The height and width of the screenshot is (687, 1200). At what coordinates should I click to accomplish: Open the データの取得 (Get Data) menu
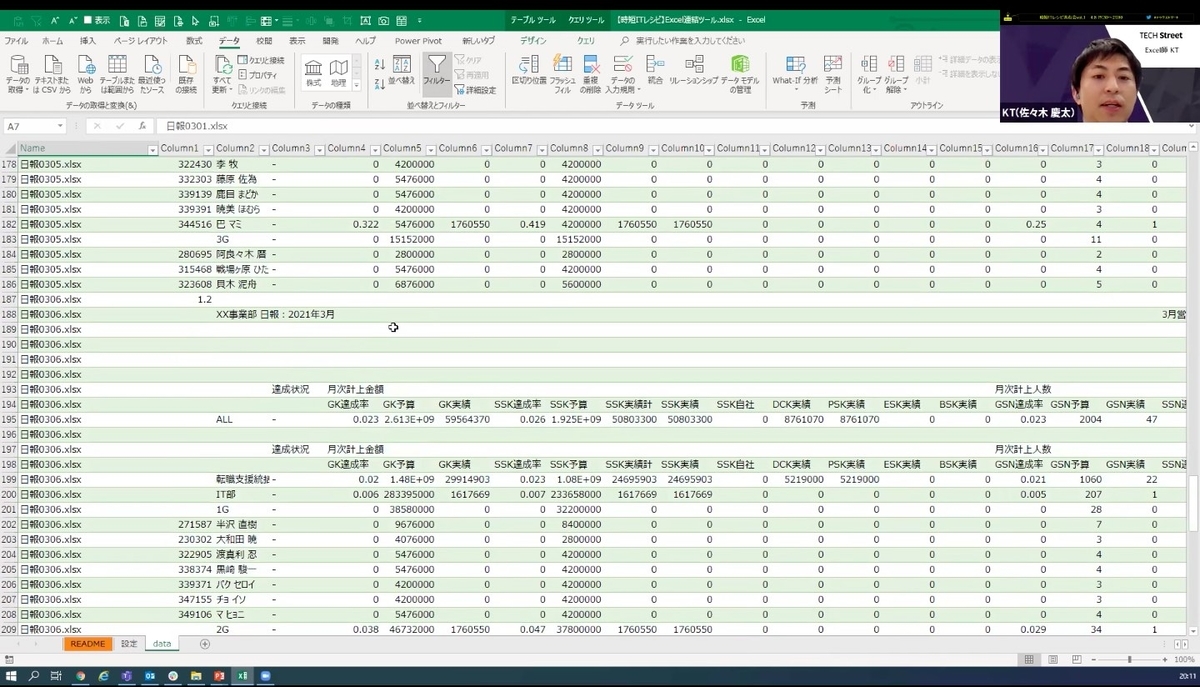pyautogui.click(x=18, y=75)
